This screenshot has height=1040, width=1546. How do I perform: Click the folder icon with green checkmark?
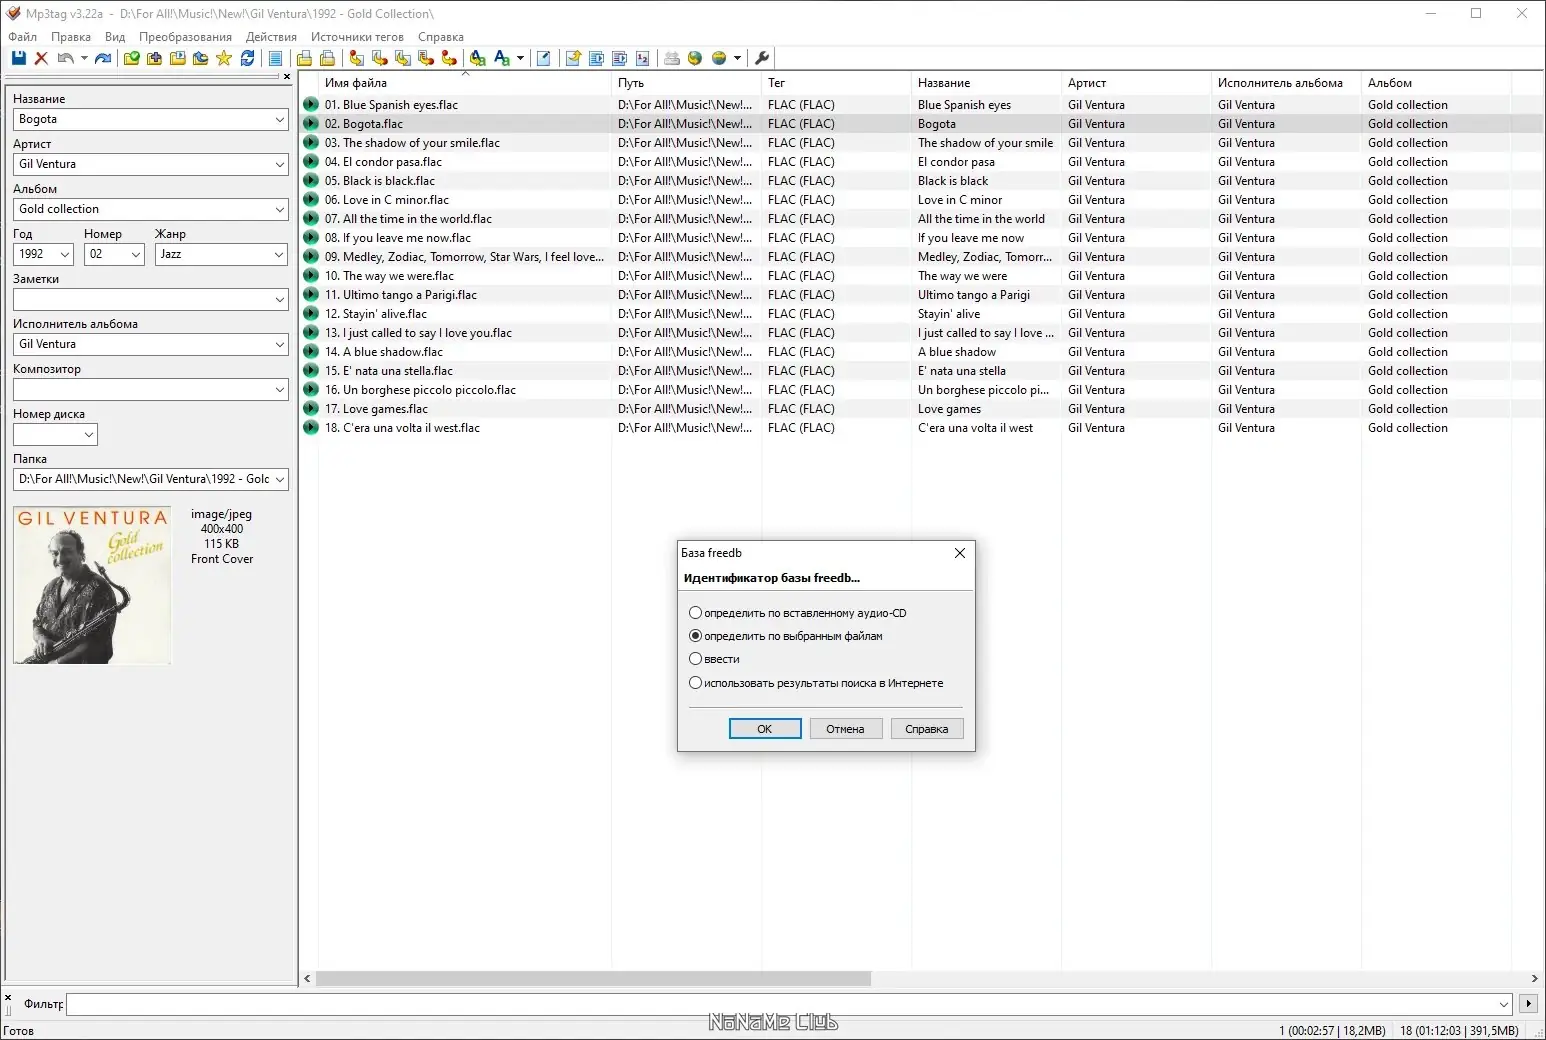click(x=131, y=58)
